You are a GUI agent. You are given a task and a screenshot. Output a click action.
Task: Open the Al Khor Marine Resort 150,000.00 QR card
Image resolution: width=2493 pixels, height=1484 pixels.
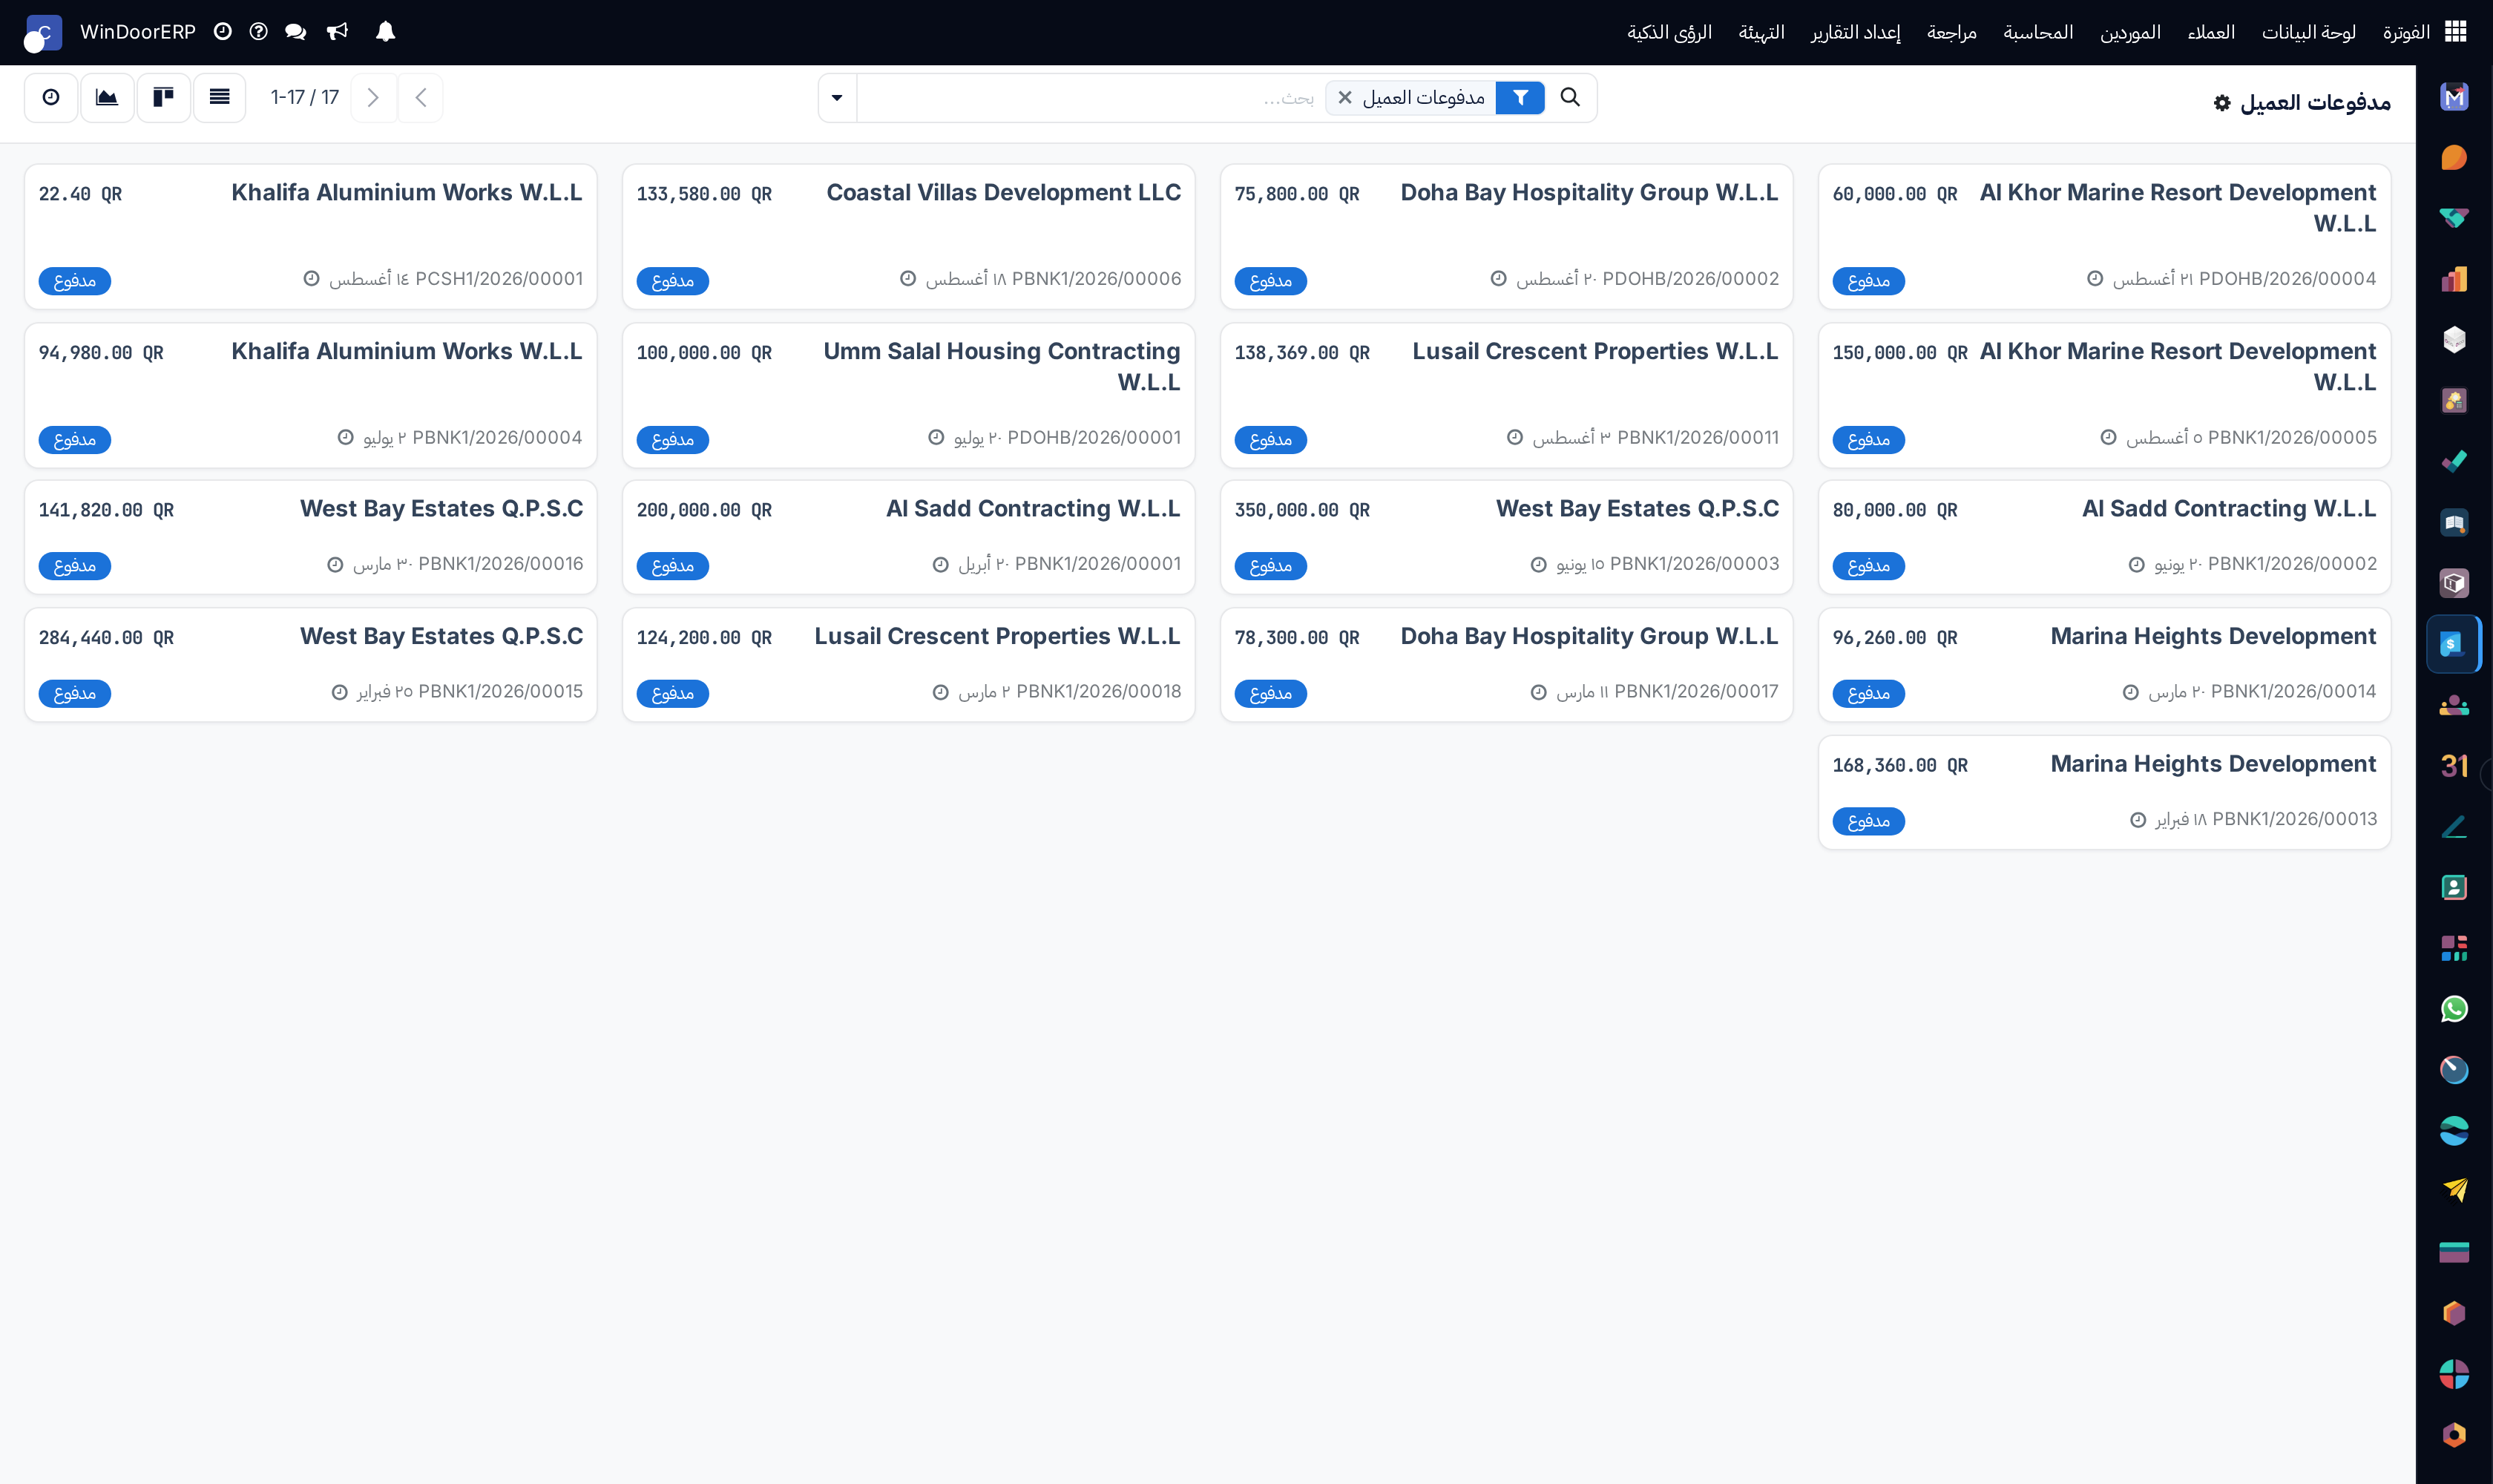pyautogui.click(x=2104, y=395)
